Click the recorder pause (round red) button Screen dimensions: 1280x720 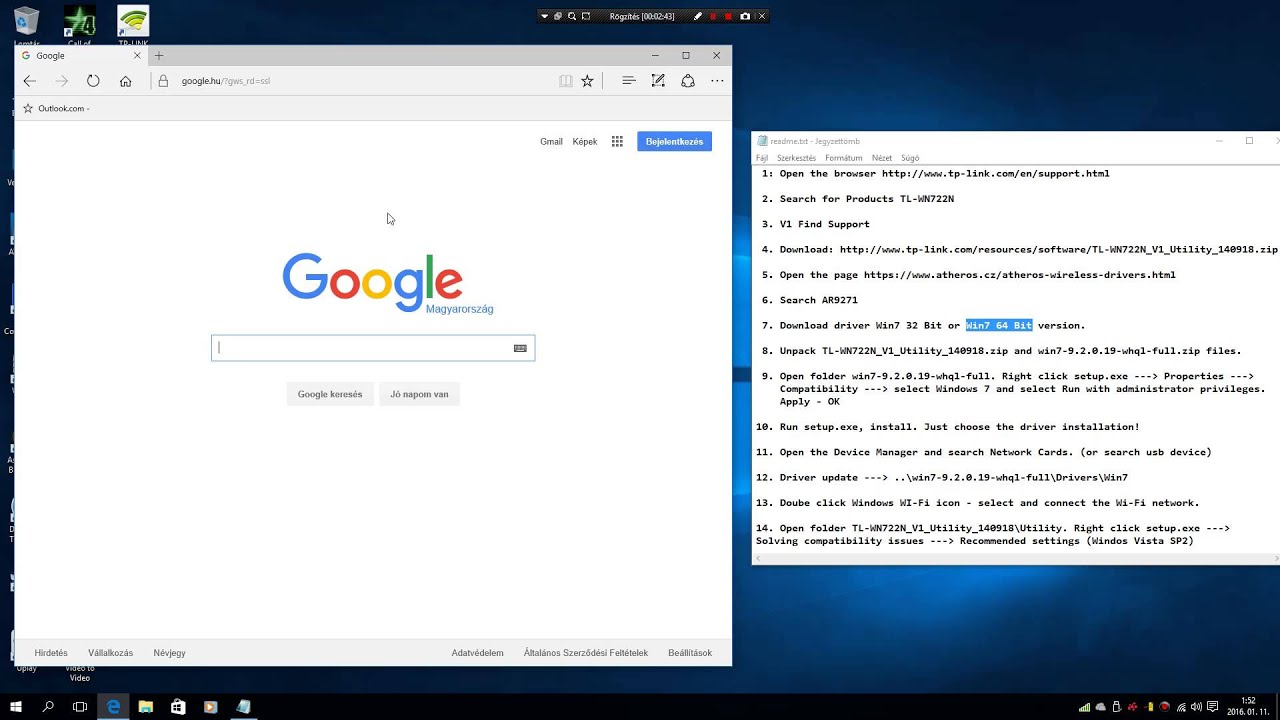[x=713, y=16]
